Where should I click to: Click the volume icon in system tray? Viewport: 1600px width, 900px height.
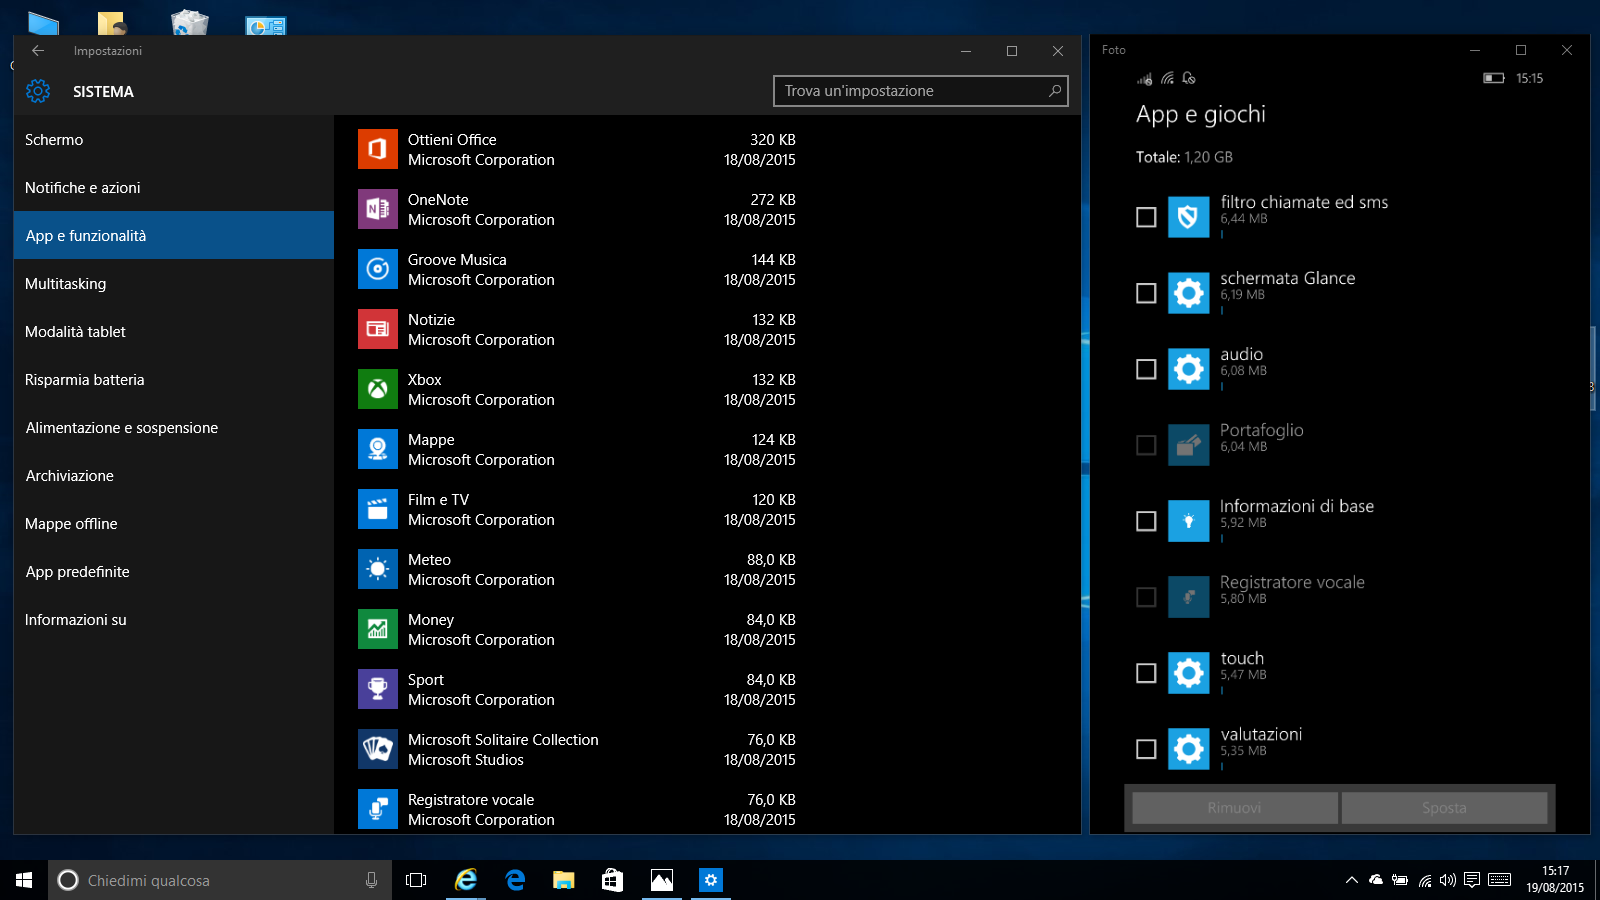click(x=1447, y=880)
